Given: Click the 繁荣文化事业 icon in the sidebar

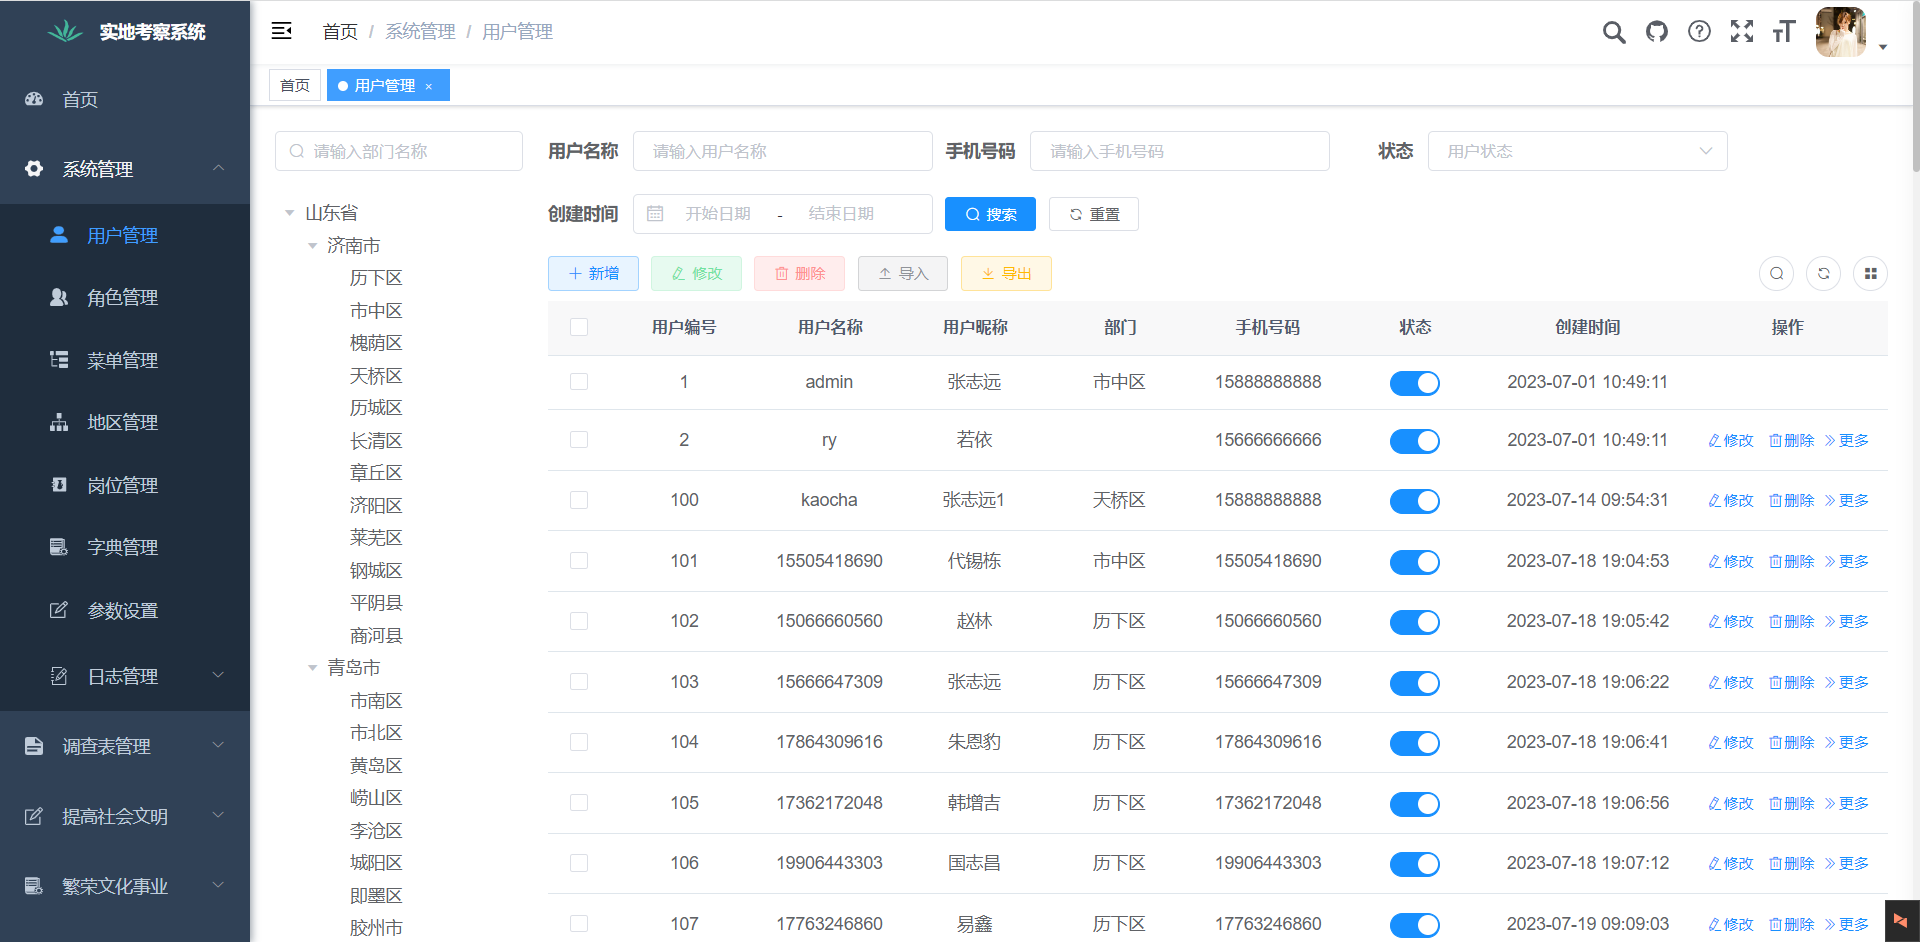Looking at the screenshot, I should tap(34, 886).
